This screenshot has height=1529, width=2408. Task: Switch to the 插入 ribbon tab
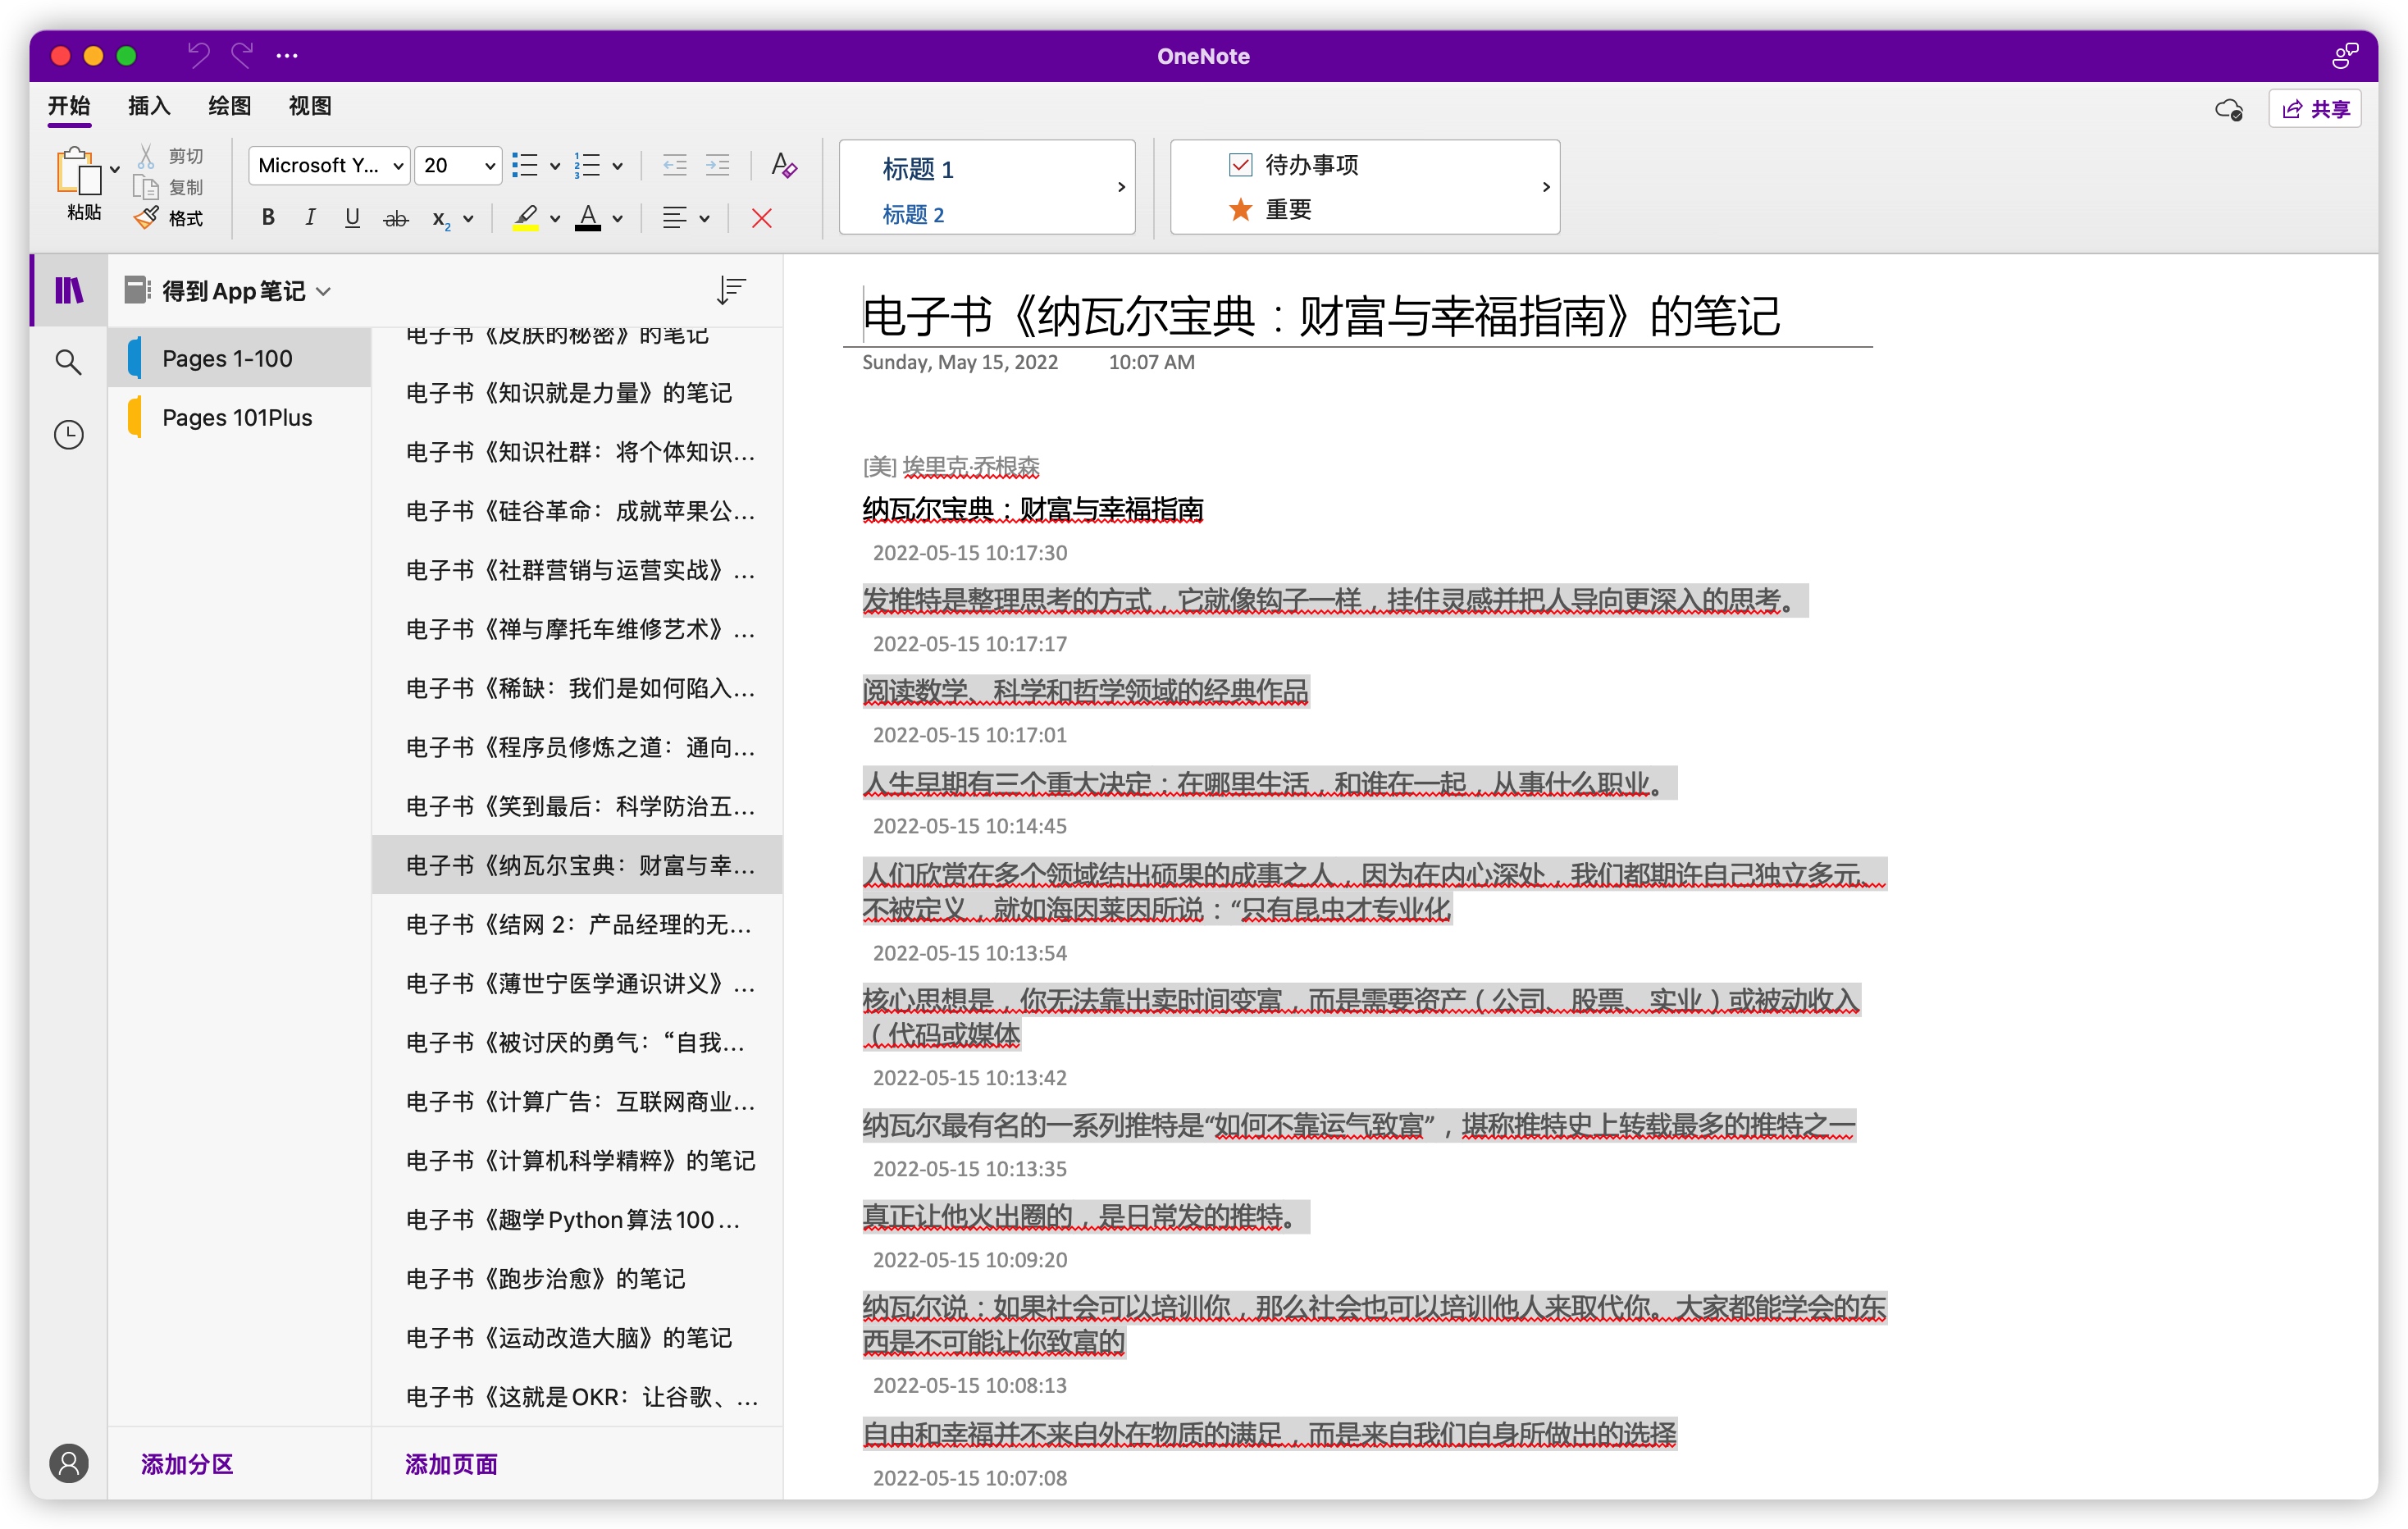click(149, 106)
